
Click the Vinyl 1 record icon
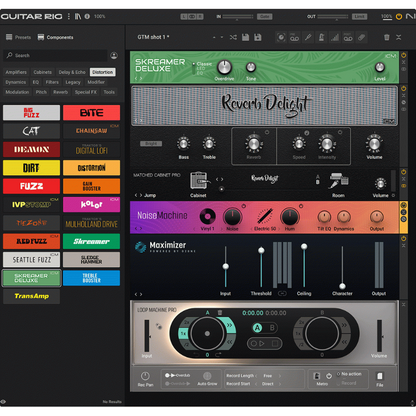tap(207, 217)
